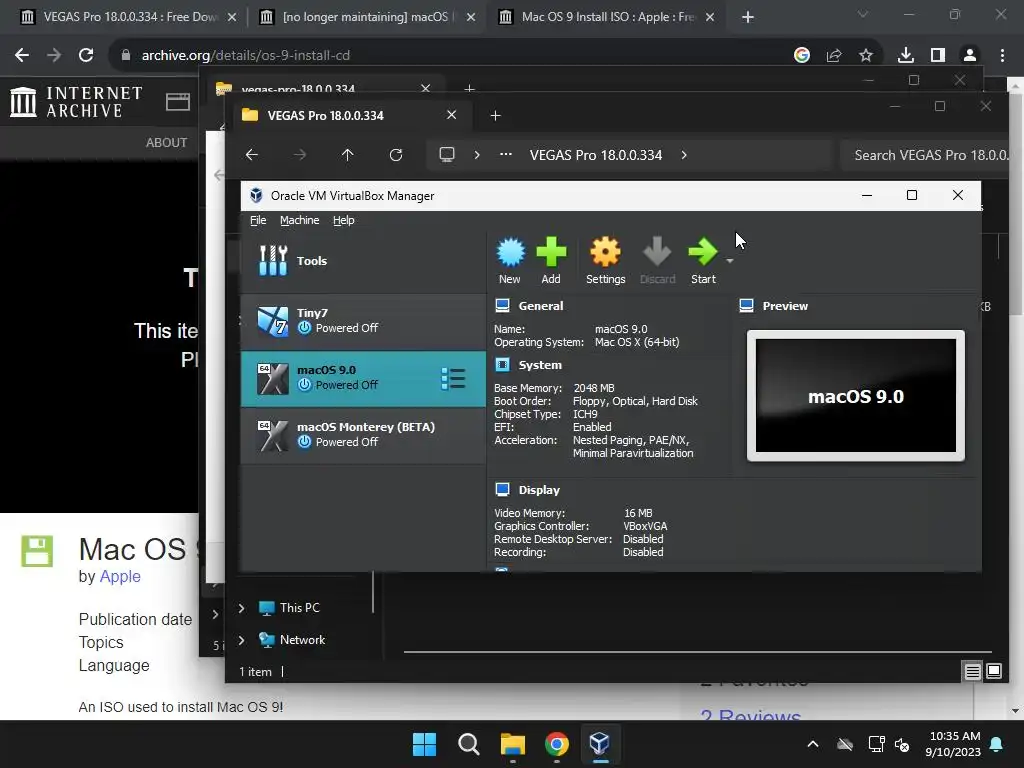Expand the ellipsis in Explorer breadcrumb

coord(505,155)
